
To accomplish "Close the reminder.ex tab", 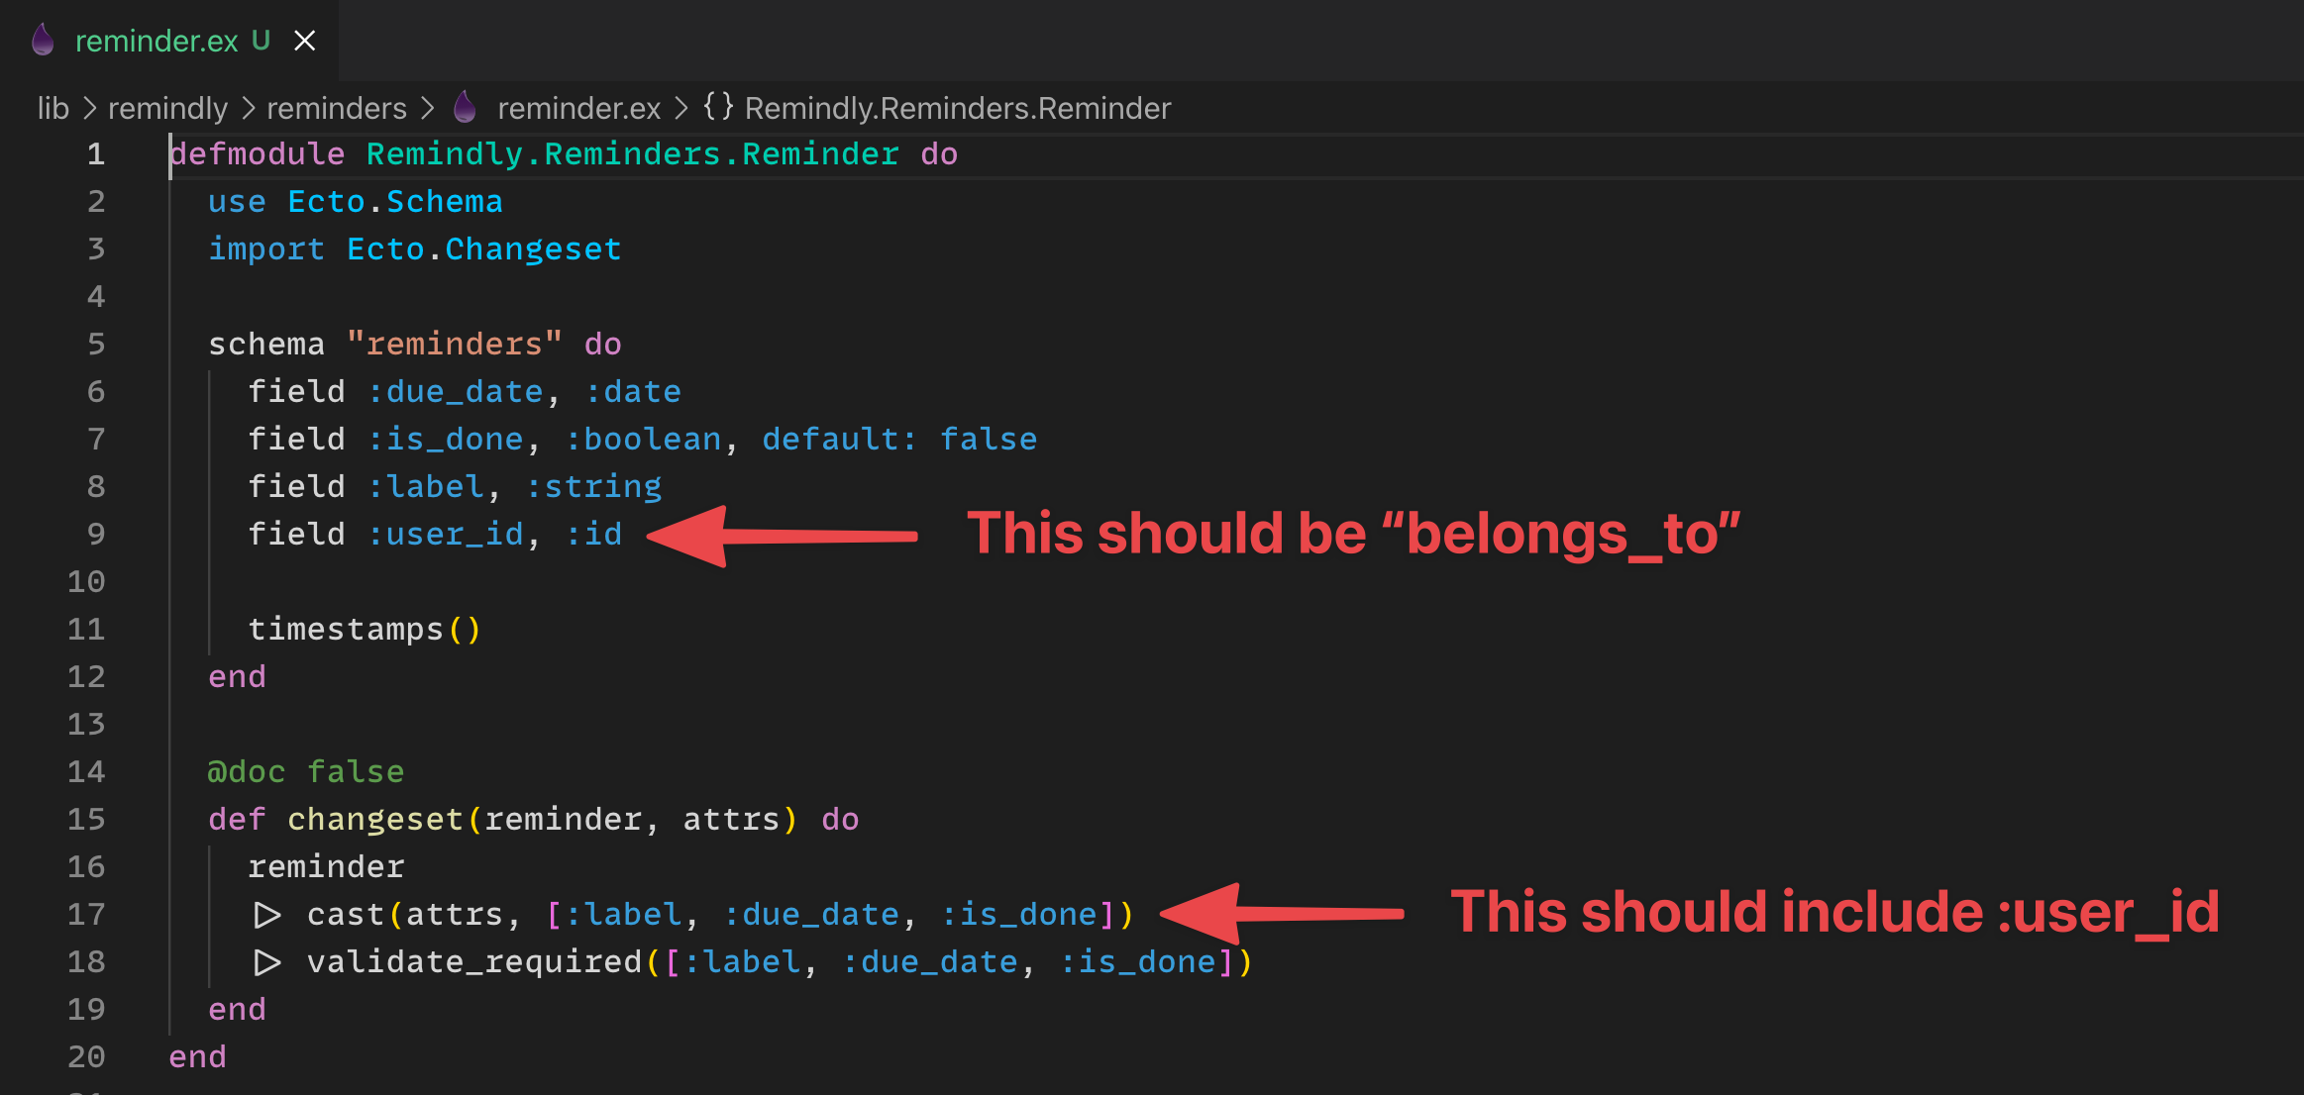I will pos(305,41).
